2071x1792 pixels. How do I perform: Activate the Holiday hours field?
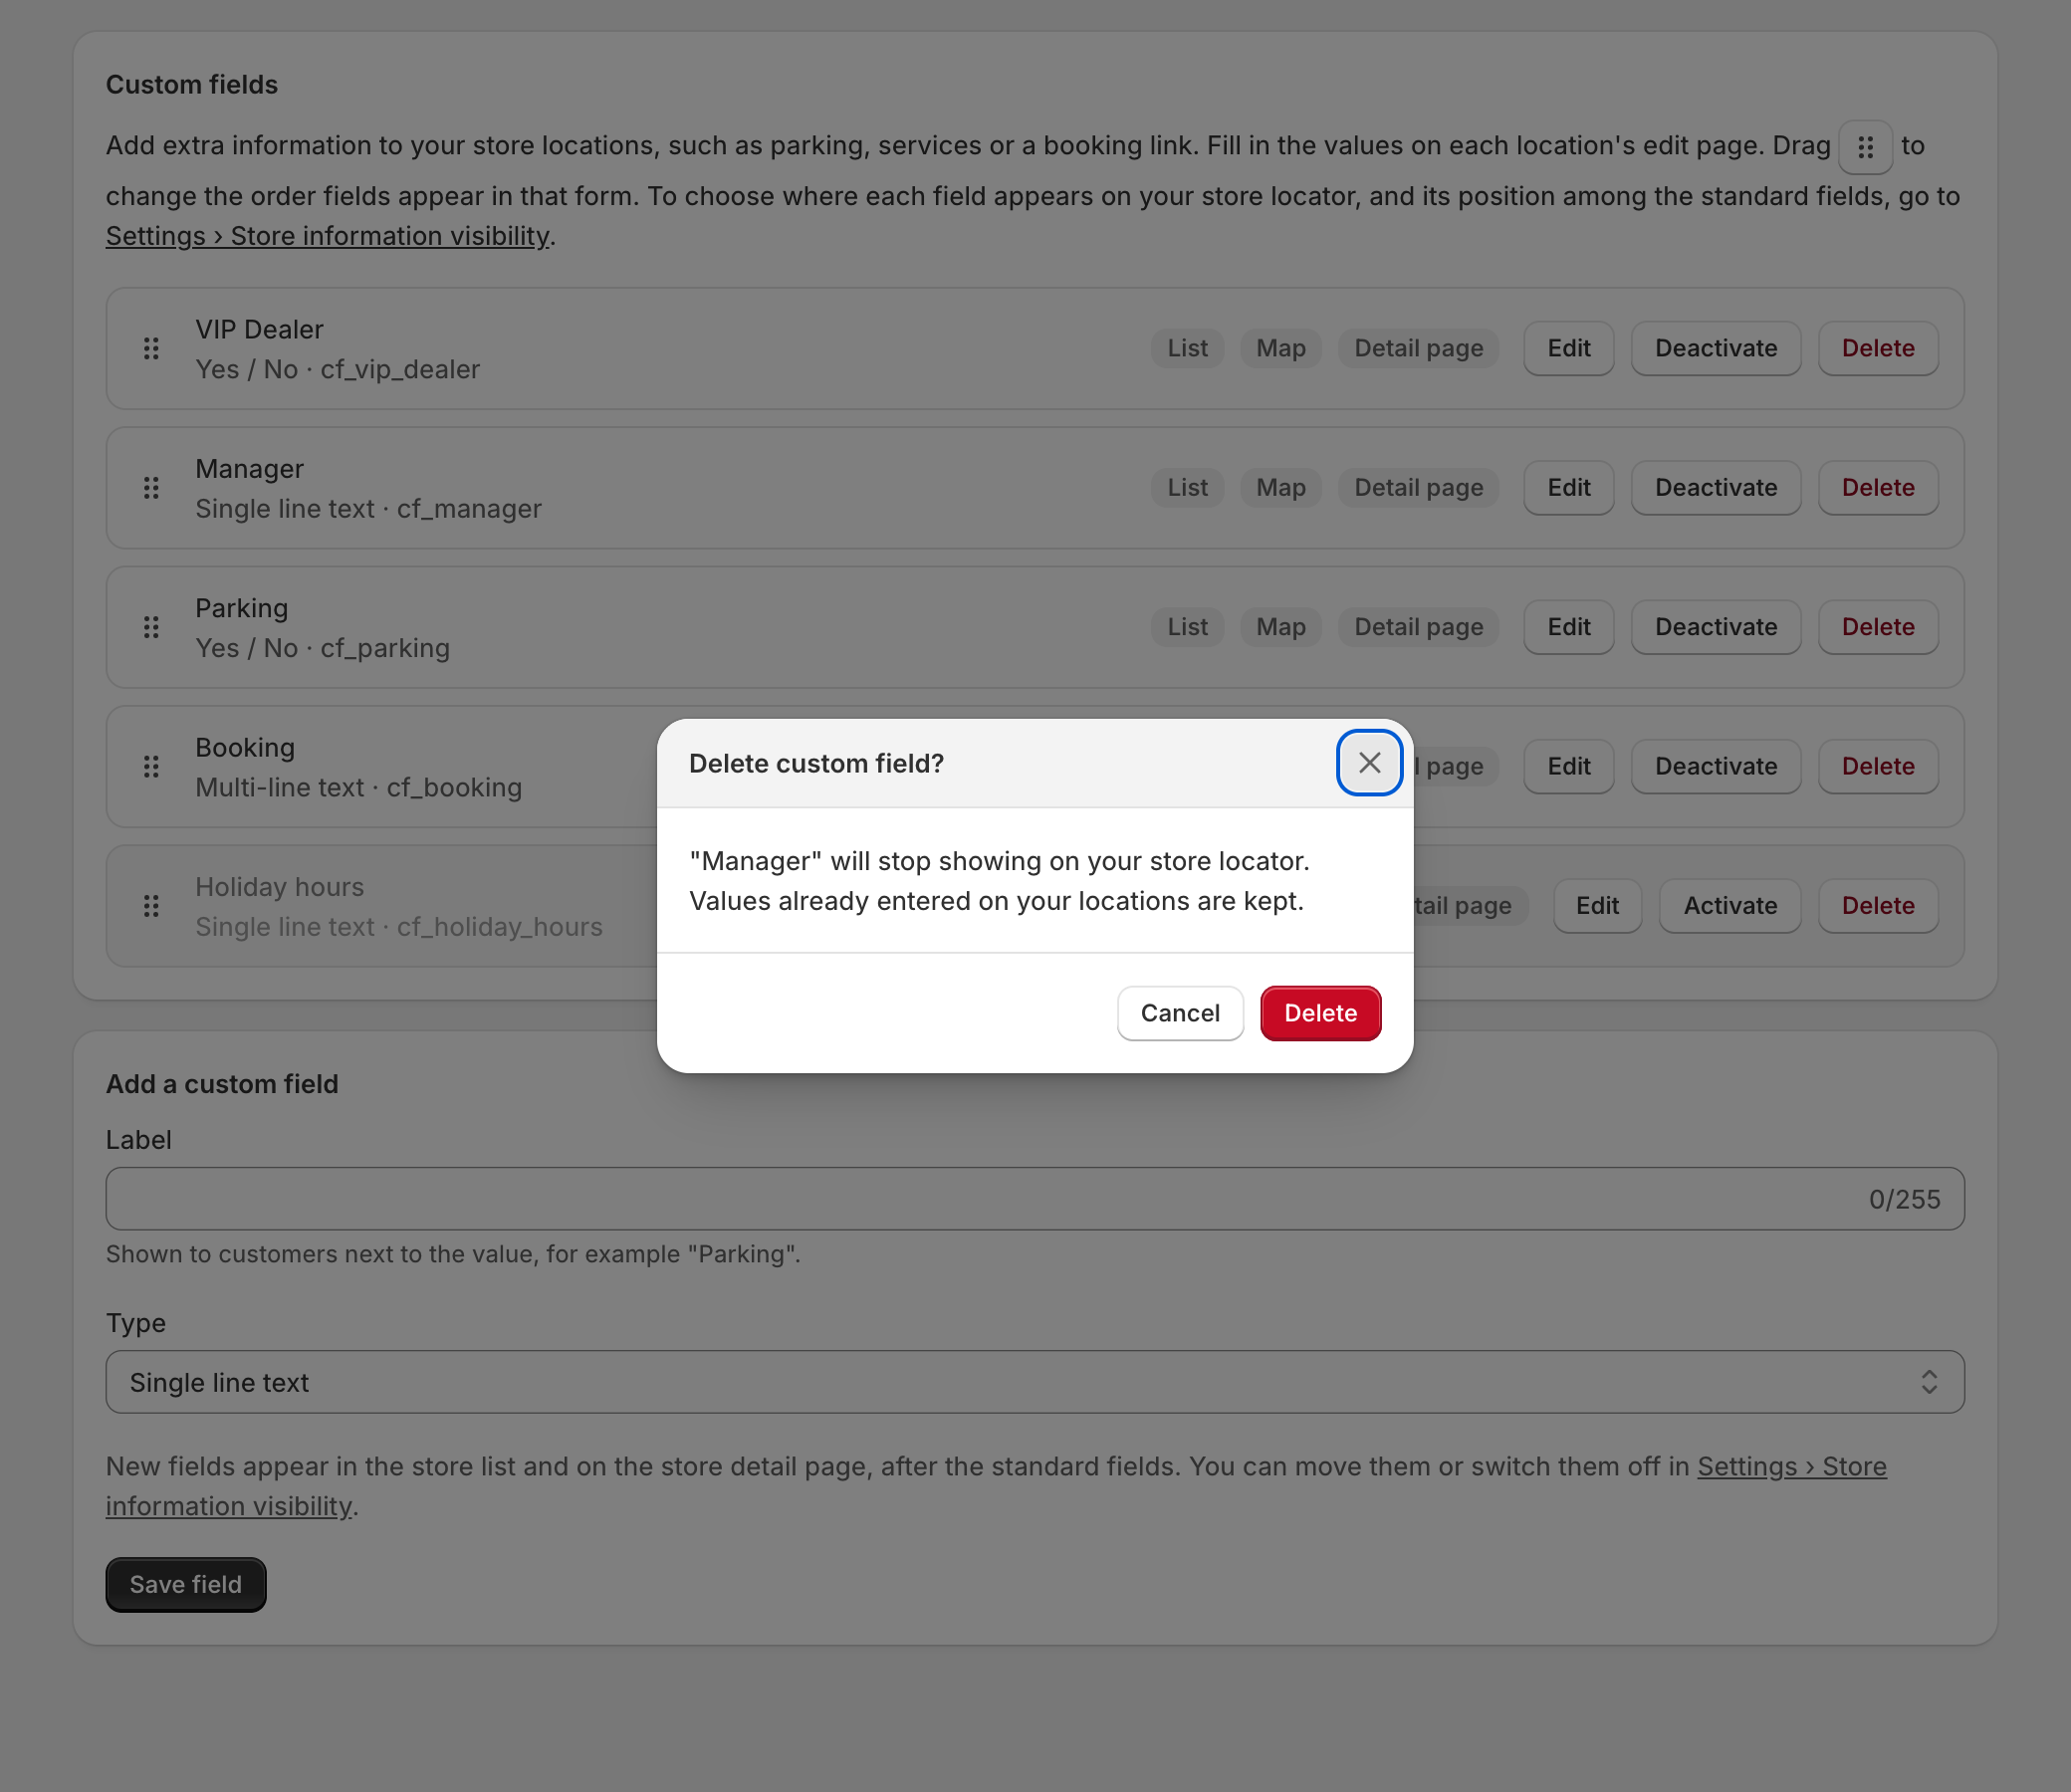tap(1730, 906)
